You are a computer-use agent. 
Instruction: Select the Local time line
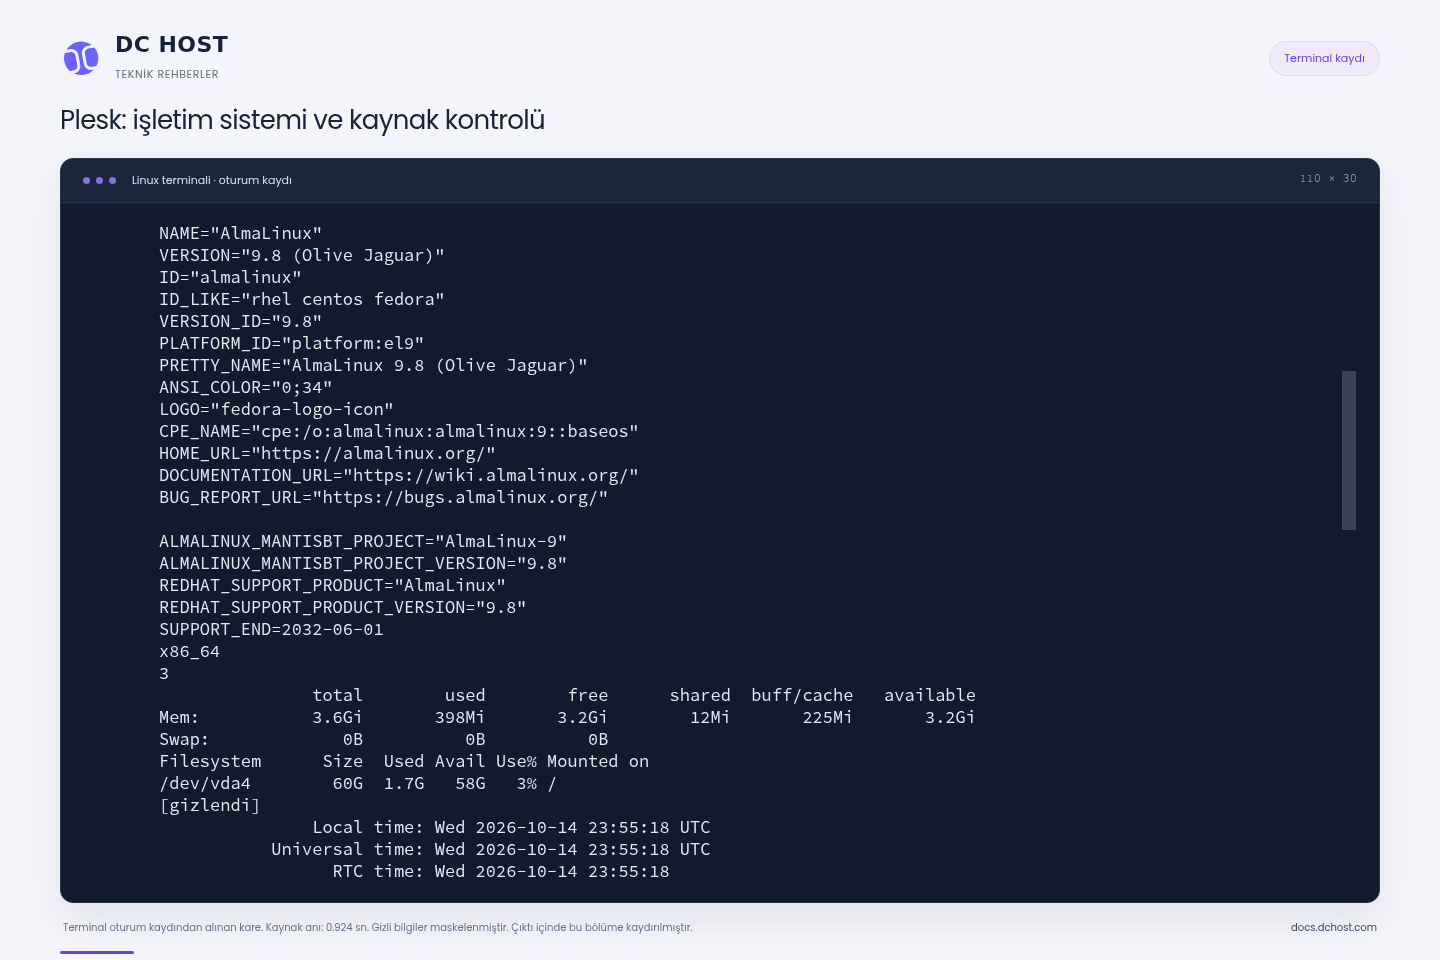coord(511,827)
